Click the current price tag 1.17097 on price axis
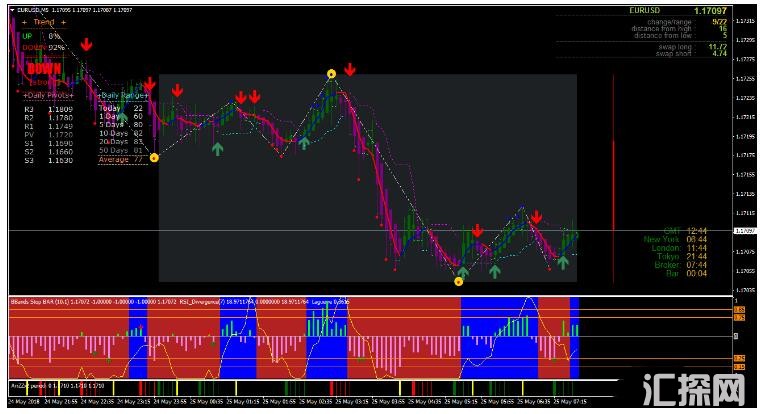The image size is (765, 414). click(x=745, y=231)
